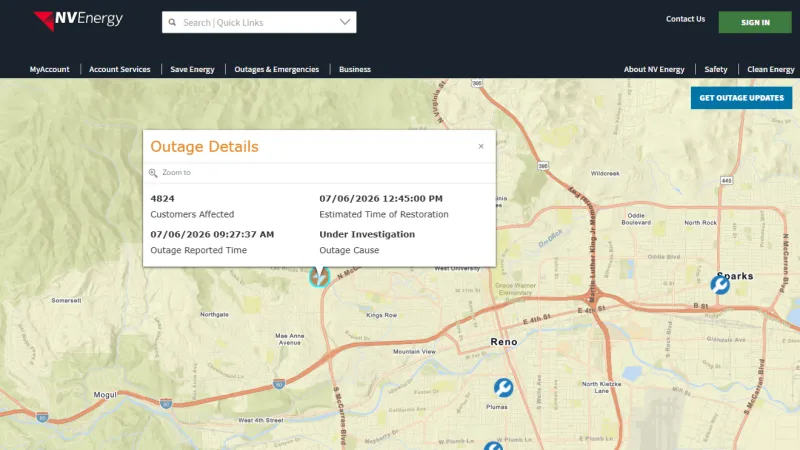The image size is (800, 450).
Task: Click the Wildcreek map label
Action: (605, 173)
